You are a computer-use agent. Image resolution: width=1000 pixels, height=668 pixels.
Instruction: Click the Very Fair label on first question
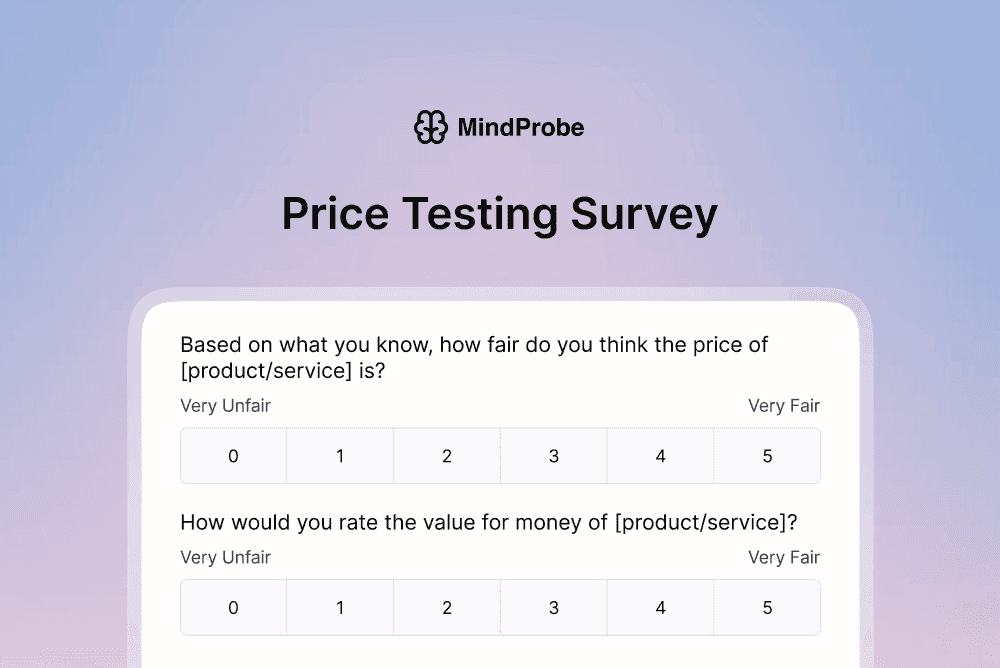point(784,406)
